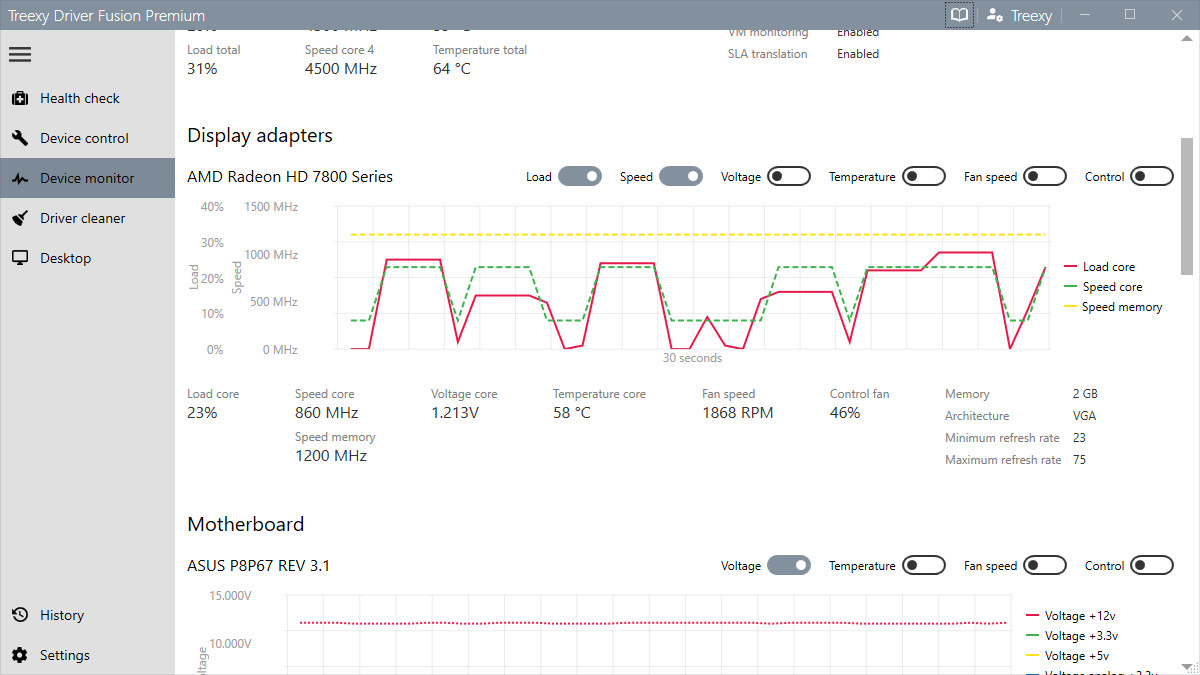Disable the Load graph for AMD Radeon
Image resolution: width=1200 pixels, height=675 pixels.
click(x=580, y=175)
